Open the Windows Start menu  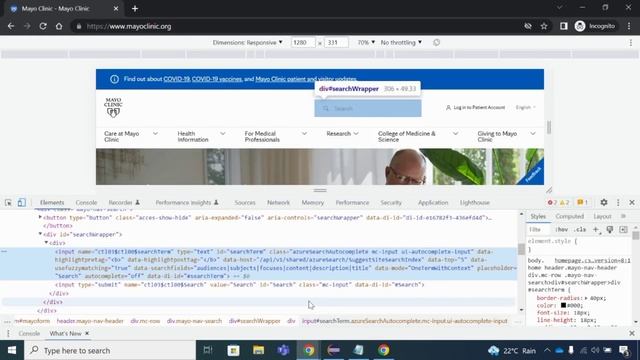(x=12, y=350)
